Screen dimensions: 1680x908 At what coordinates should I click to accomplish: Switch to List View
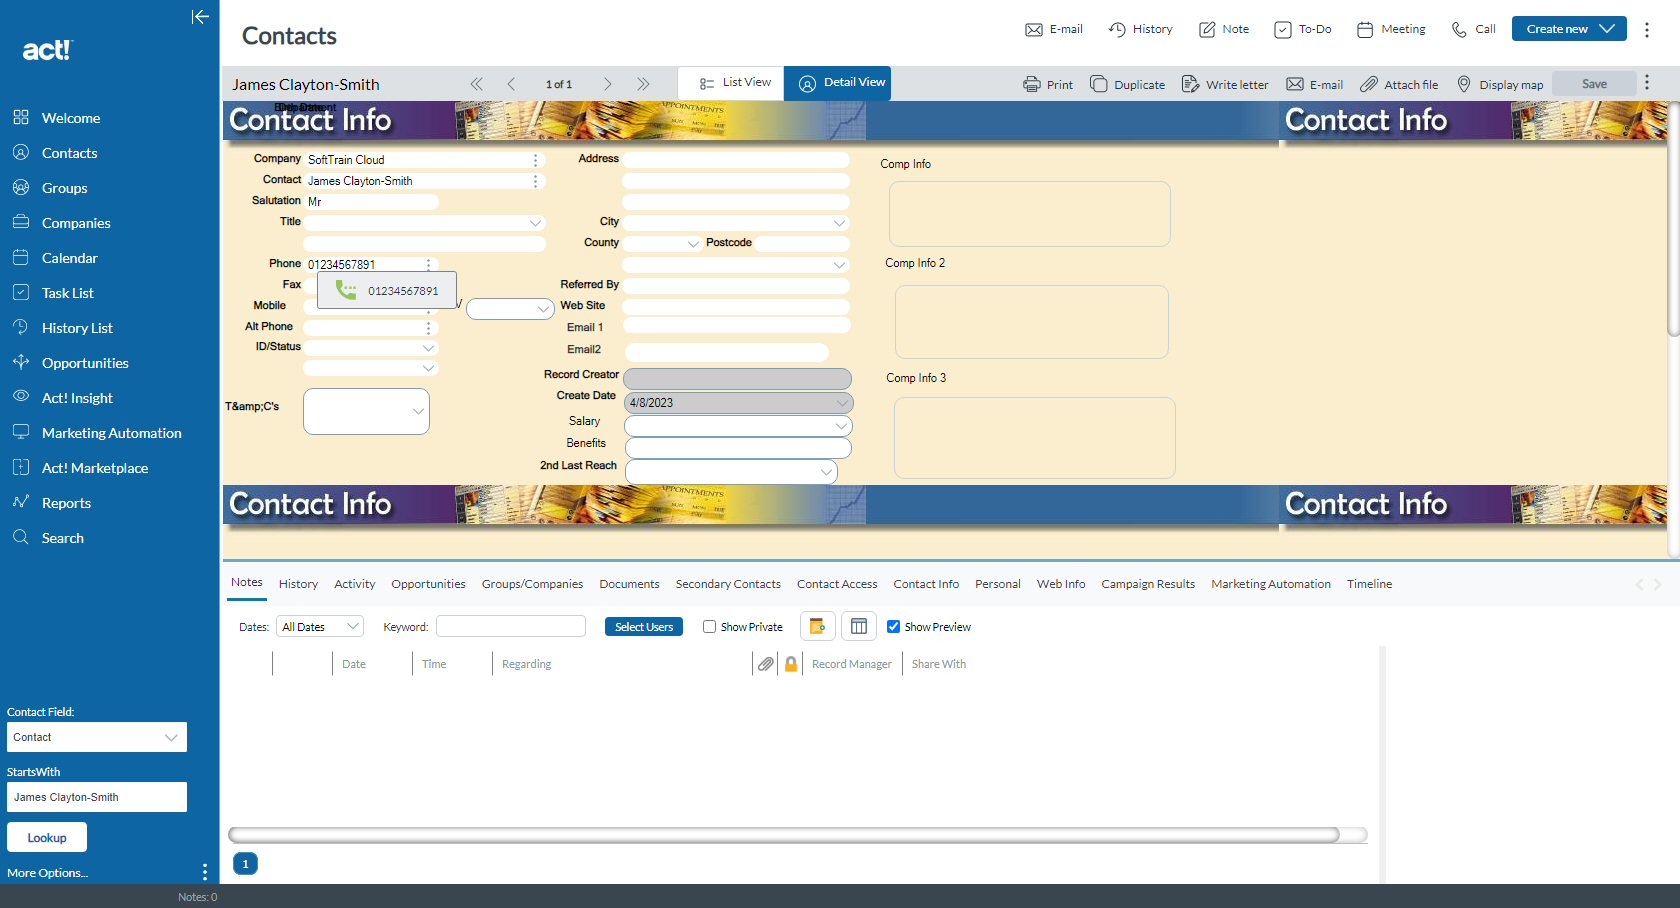click(732, 83)
